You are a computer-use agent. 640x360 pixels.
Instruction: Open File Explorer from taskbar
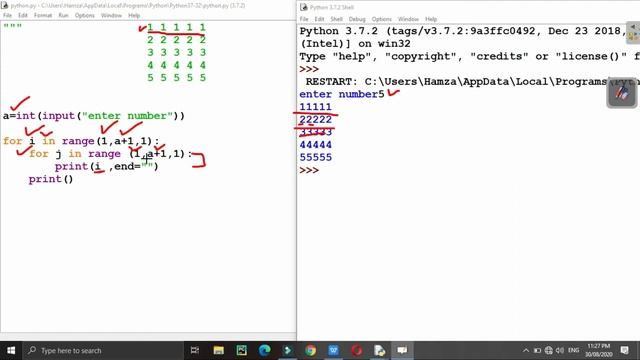(218, 350)
